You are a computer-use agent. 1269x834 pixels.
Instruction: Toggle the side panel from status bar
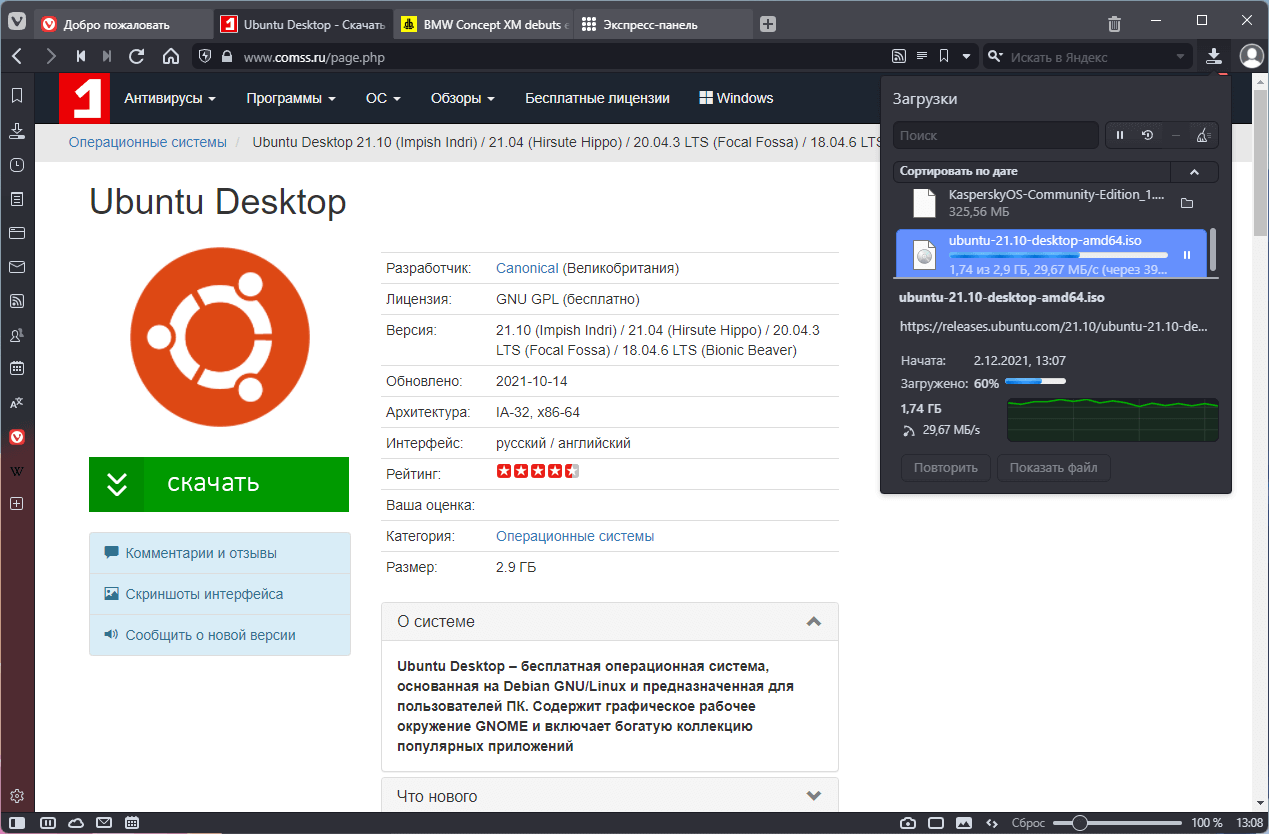17,823
